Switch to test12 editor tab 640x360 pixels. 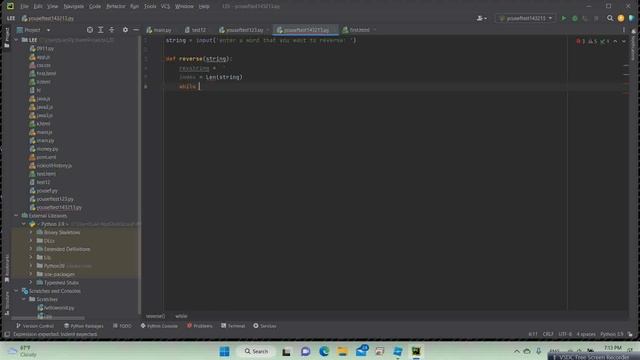[x=196, y=30]
